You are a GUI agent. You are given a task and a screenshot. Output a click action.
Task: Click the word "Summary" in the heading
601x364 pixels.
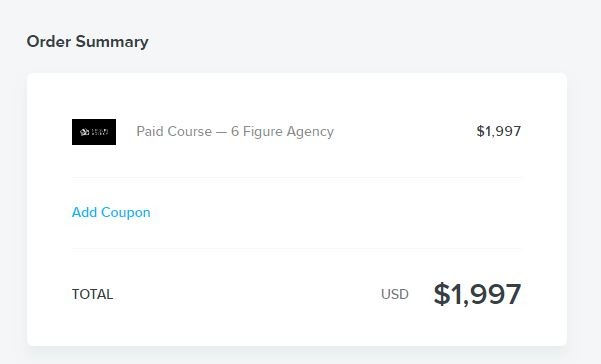(x=112, y=42)
